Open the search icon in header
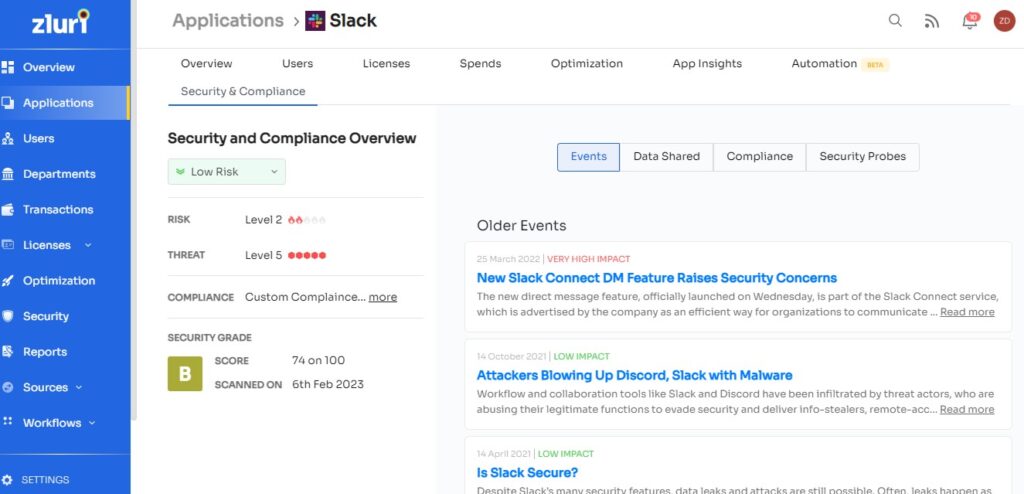1024x494 pixels. point(895,21)
